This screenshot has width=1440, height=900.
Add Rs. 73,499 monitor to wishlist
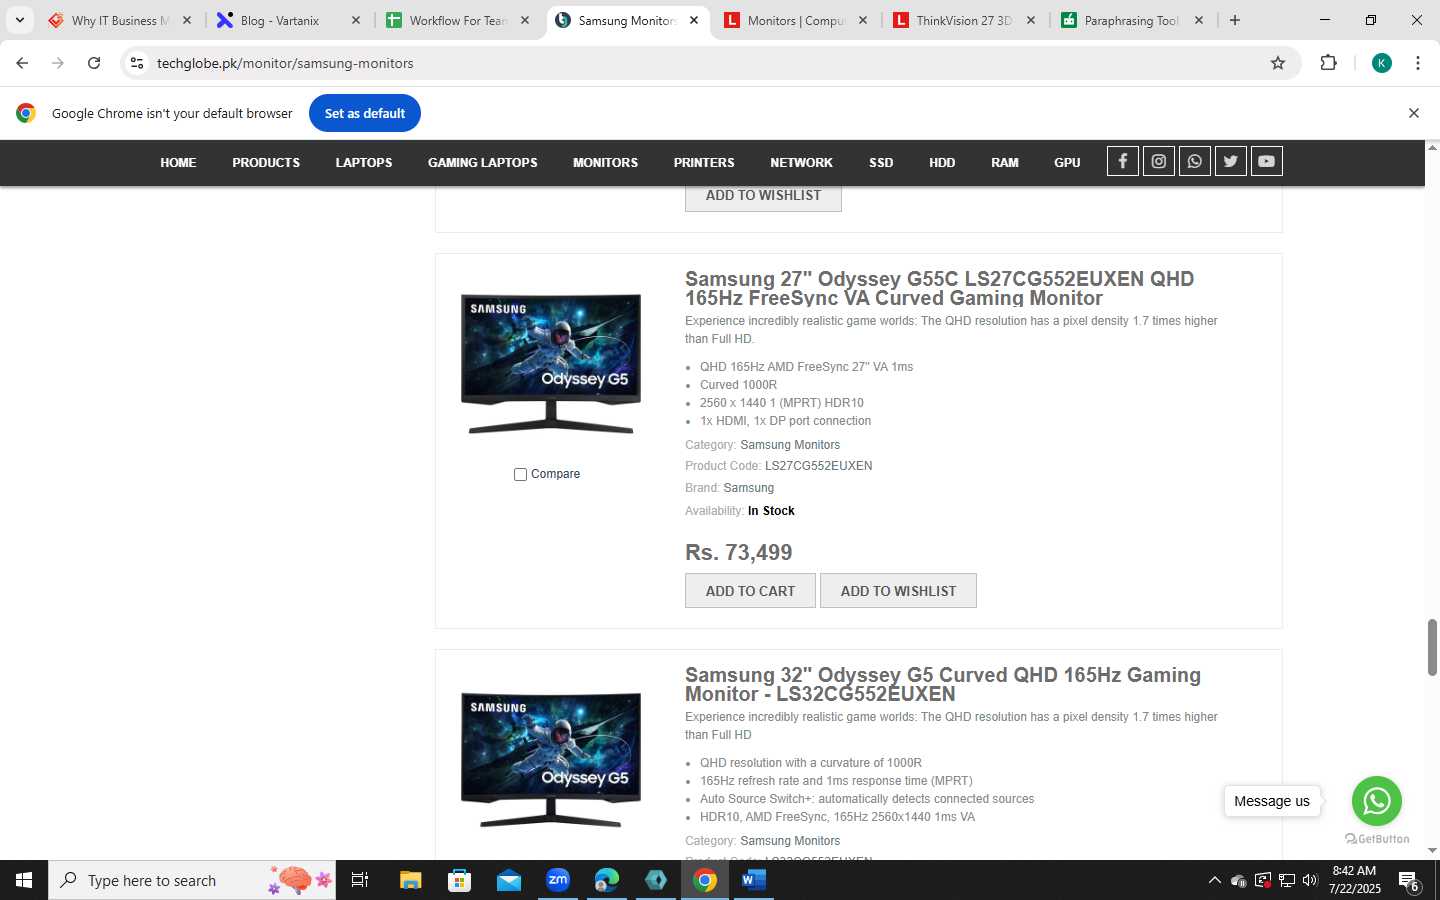(x=898, y=591)
